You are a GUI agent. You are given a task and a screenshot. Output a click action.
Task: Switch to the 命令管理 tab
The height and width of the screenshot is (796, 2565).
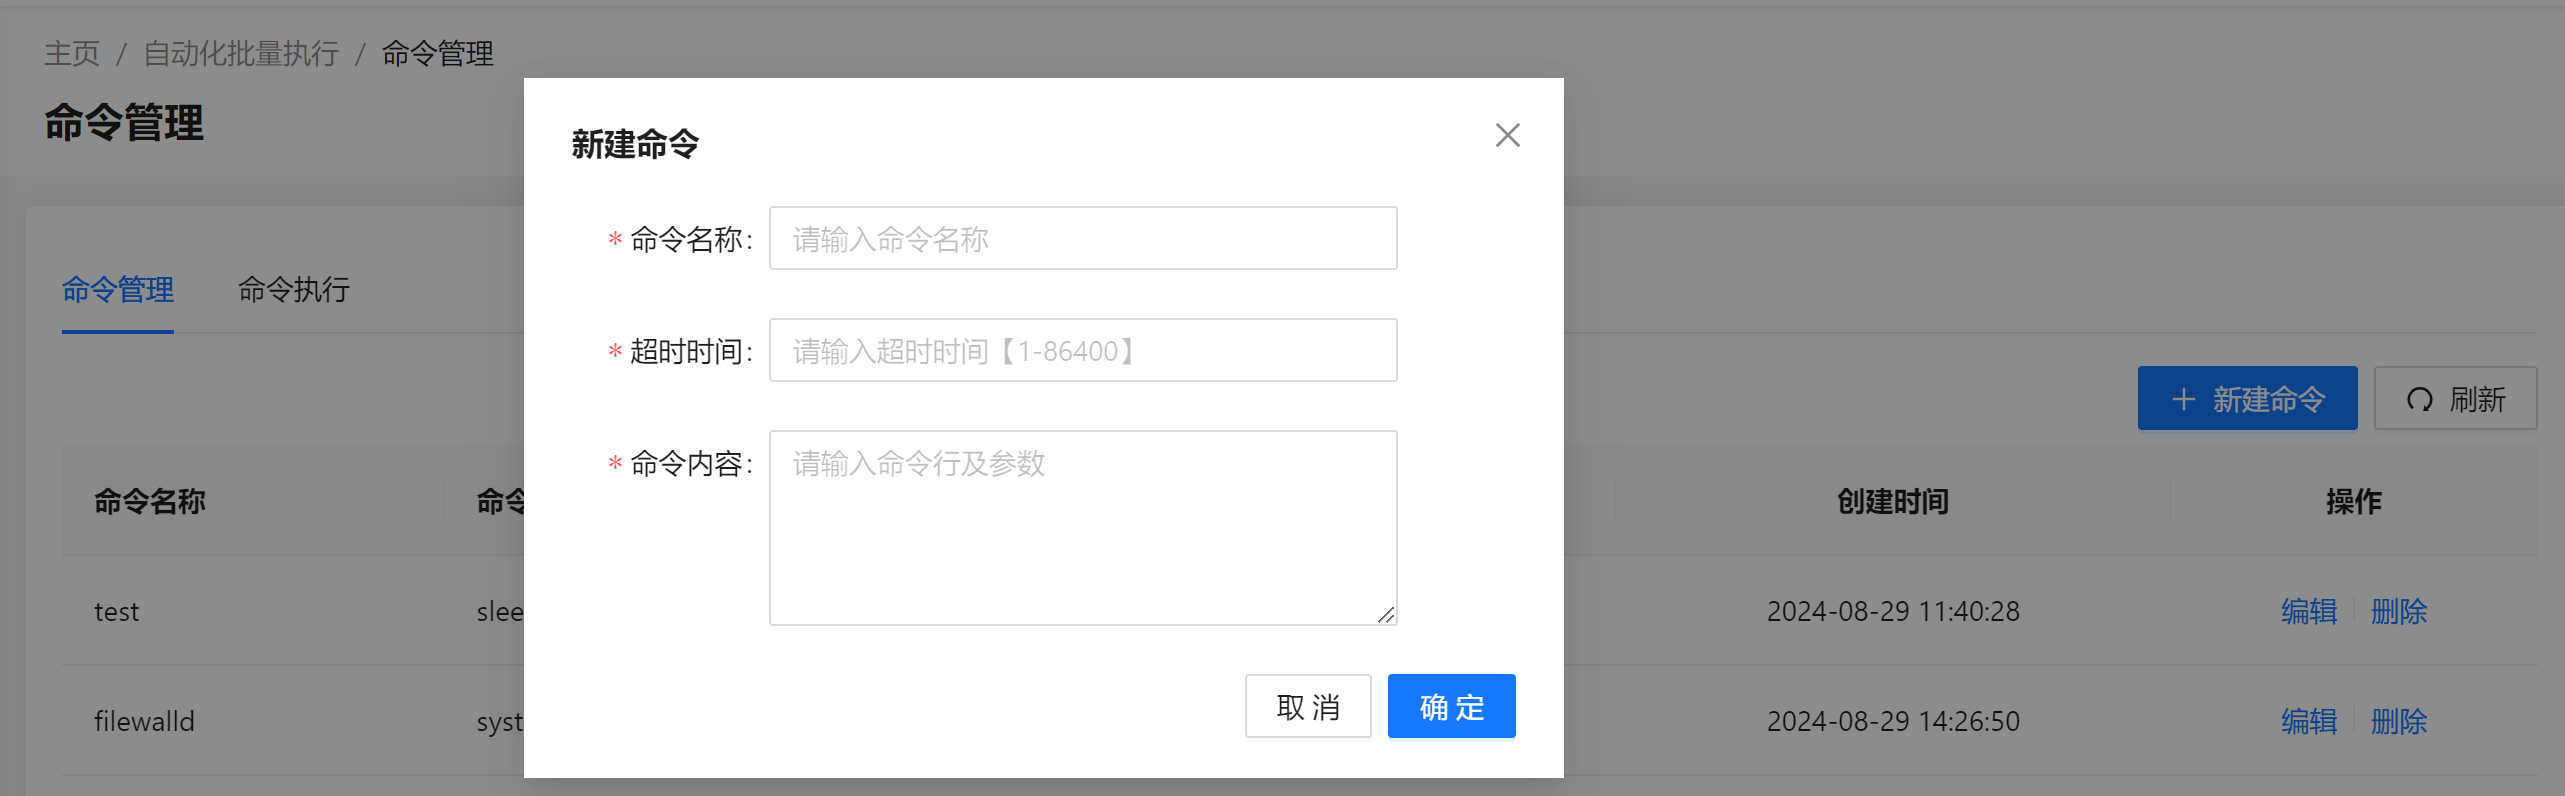pyautogui.click(x=118, y=290)
